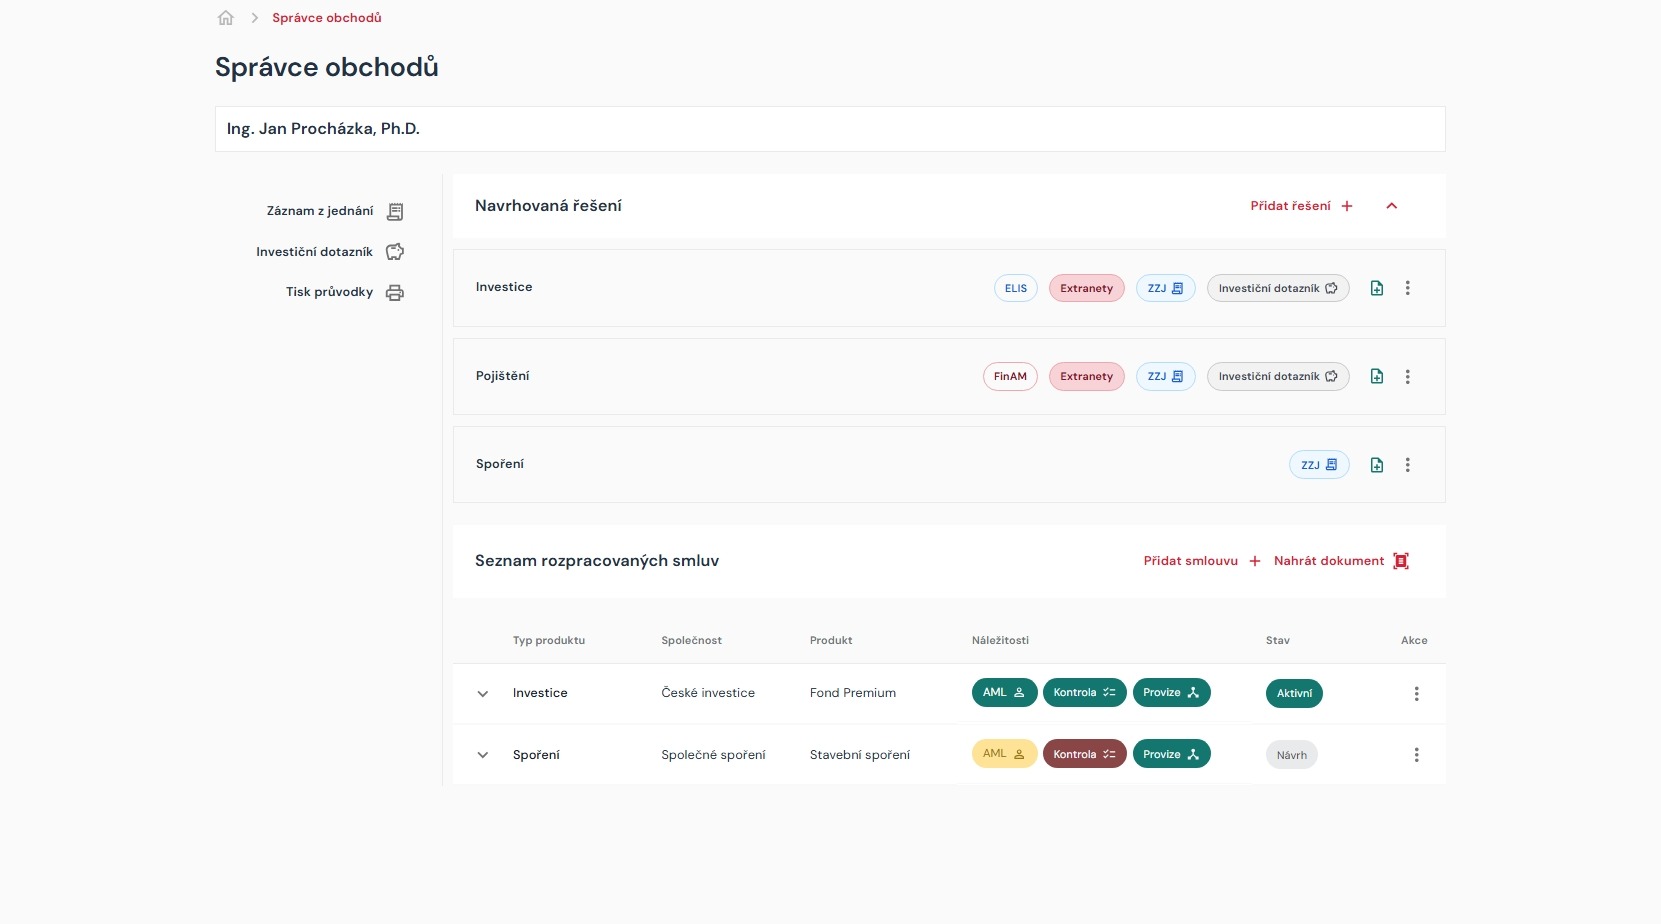
Task: Open Investiční dotazník in sidebar
Action: (x=329, y=252)
